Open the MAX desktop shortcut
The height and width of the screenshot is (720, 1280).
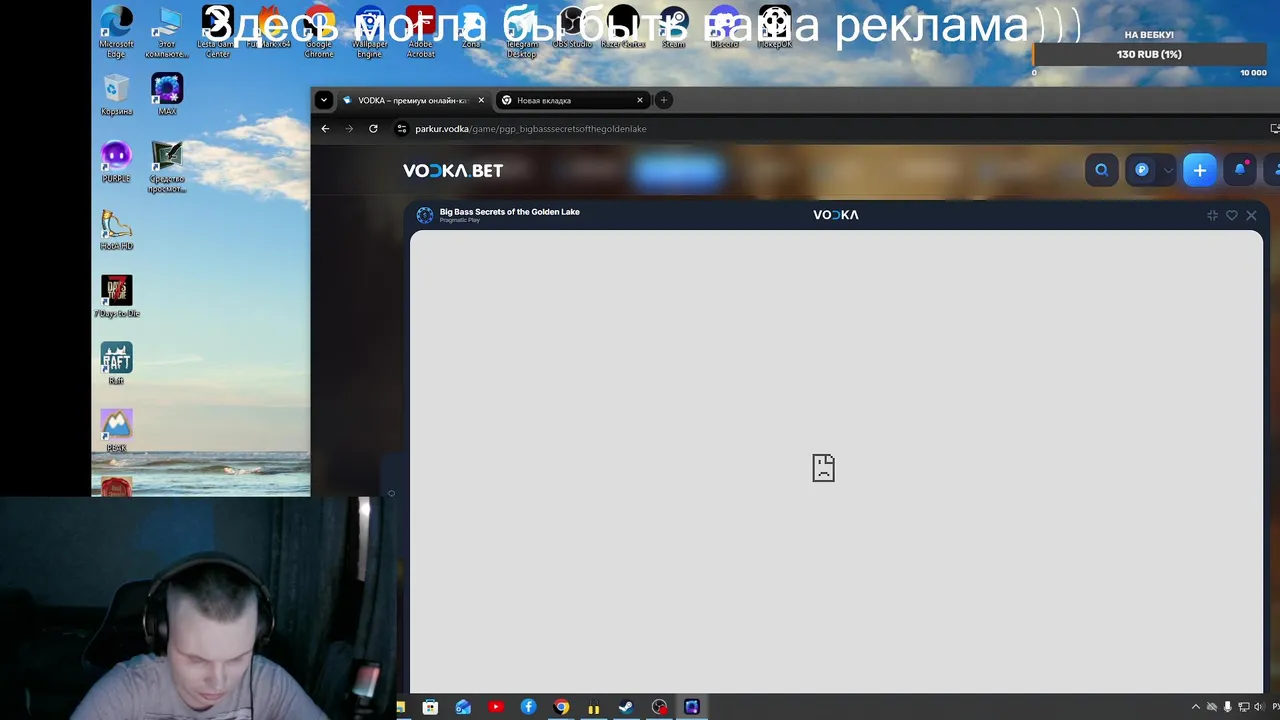167,94
